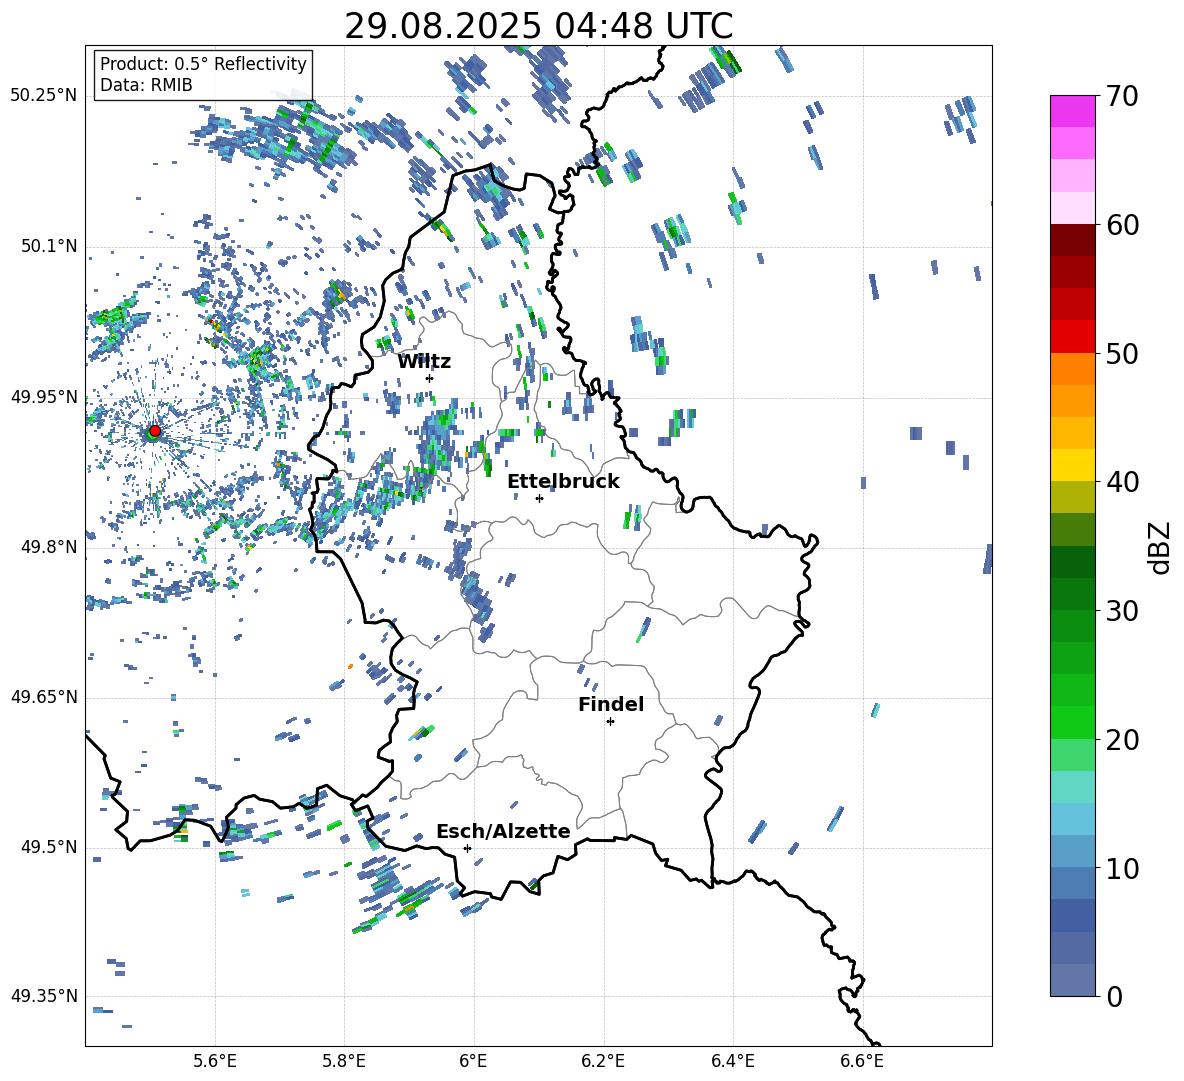Image resolution: width=1184 pixels, height=1081 pixels.
Task: Click the 50.25°N latitude label
Action: click(44, 96)
